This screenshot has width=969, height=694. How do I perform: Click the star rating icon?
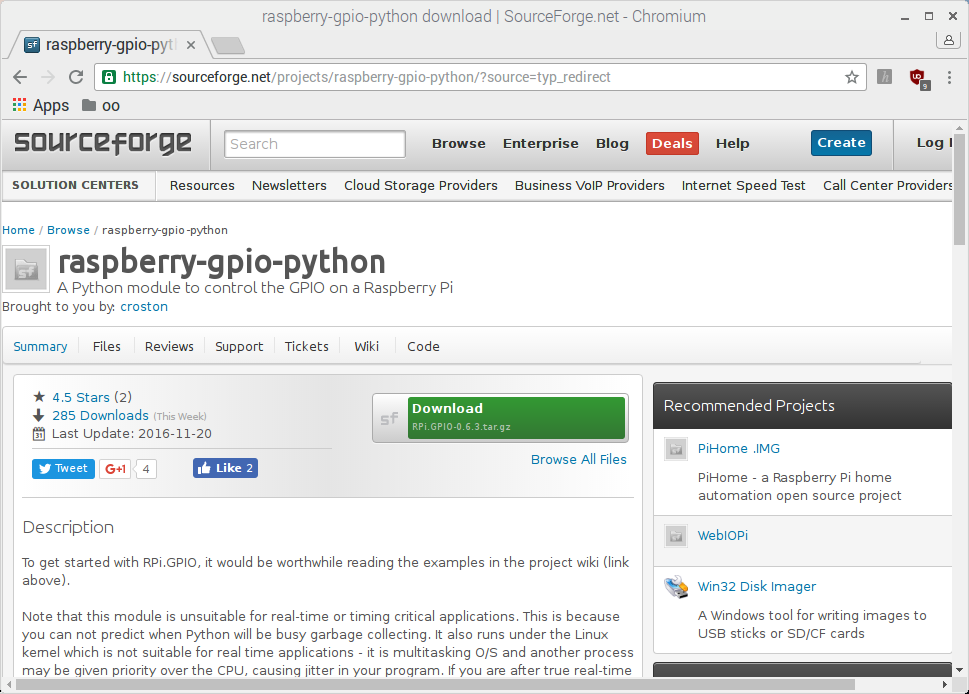coord(39,397)
